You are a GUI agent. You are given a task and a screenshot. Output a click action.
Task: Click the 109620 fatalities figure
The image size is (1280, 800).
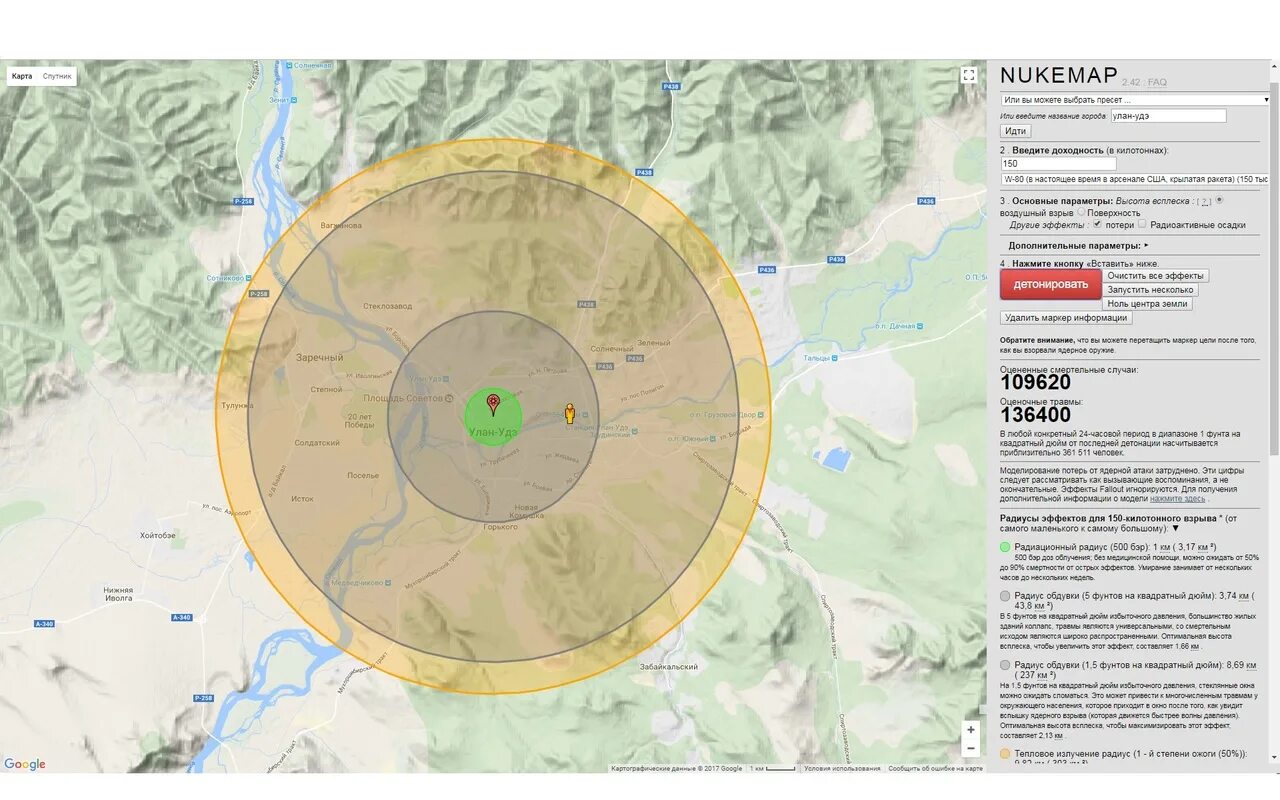pos(1036,383)
